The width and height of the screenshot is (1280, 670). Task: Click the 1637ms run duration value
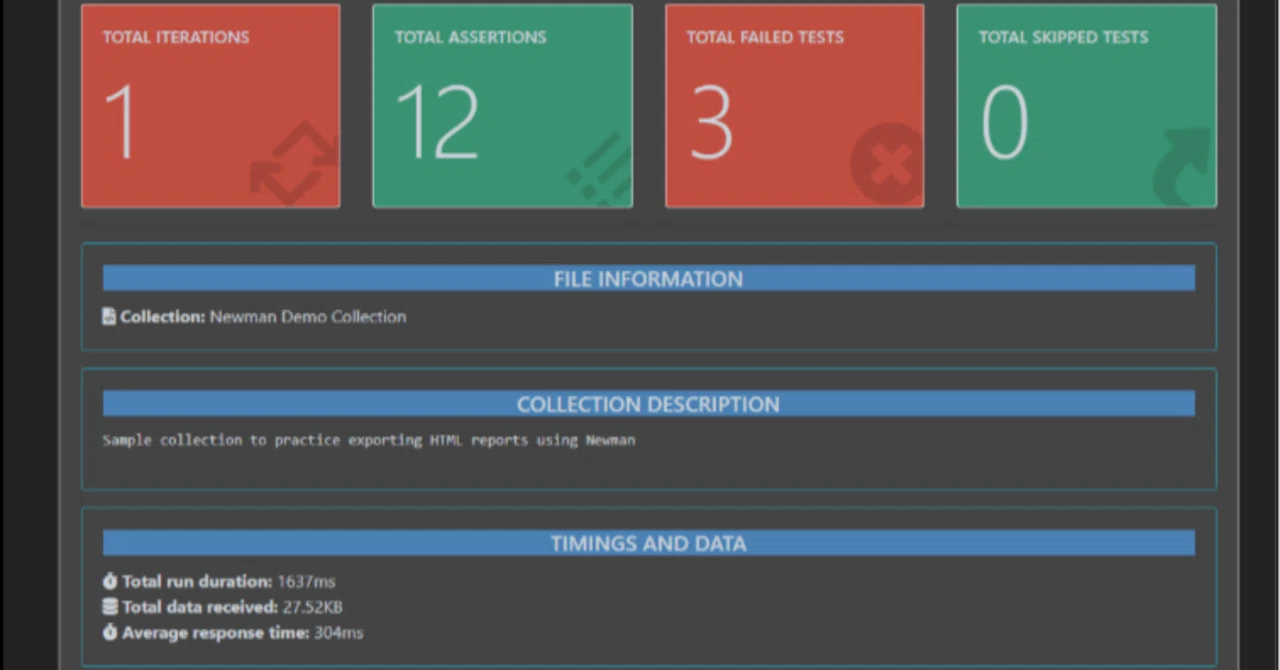(306, 581)
